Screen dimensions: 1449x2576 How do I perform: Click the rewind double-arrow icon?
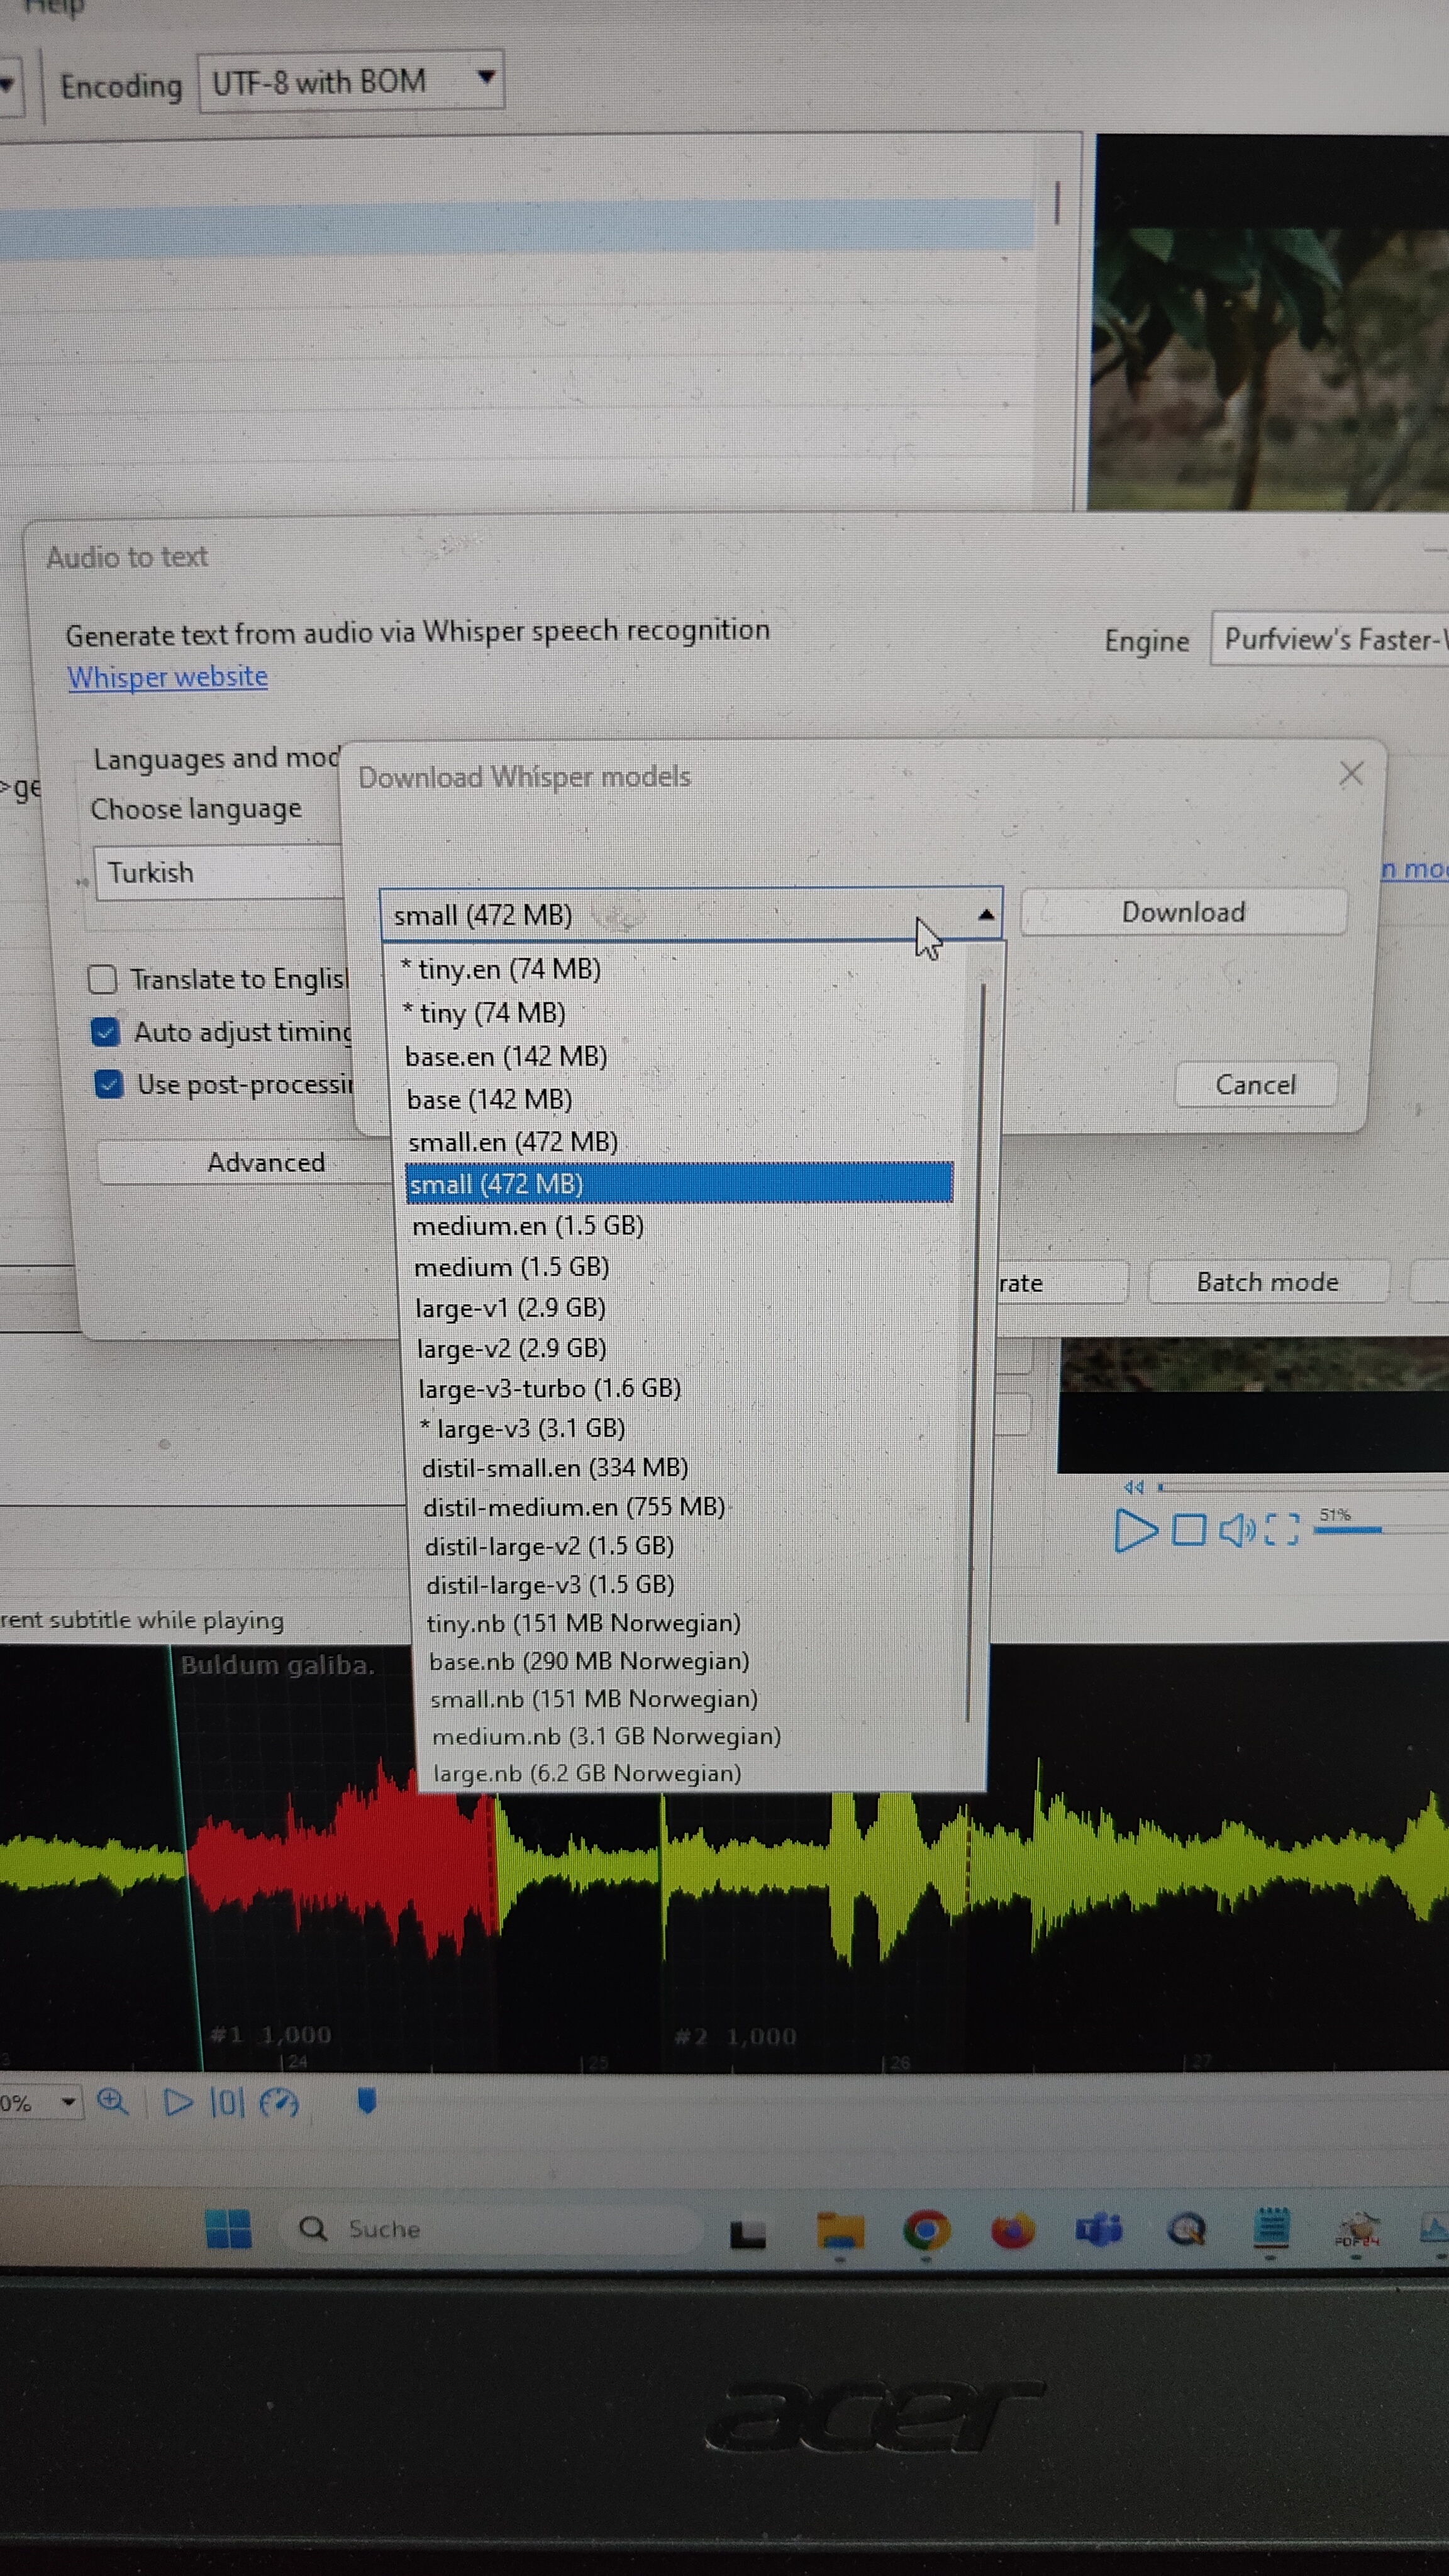coord(1133,1487)
